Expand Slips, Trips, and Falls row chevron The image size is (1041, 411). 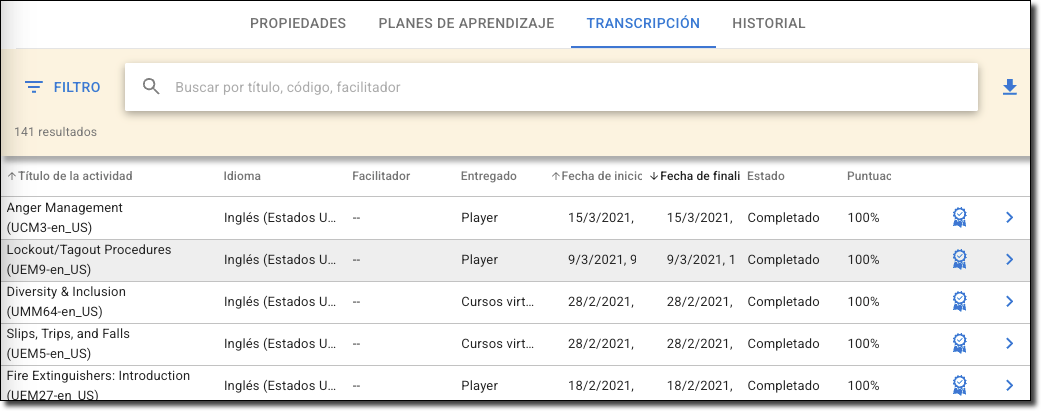point(1009,343)
